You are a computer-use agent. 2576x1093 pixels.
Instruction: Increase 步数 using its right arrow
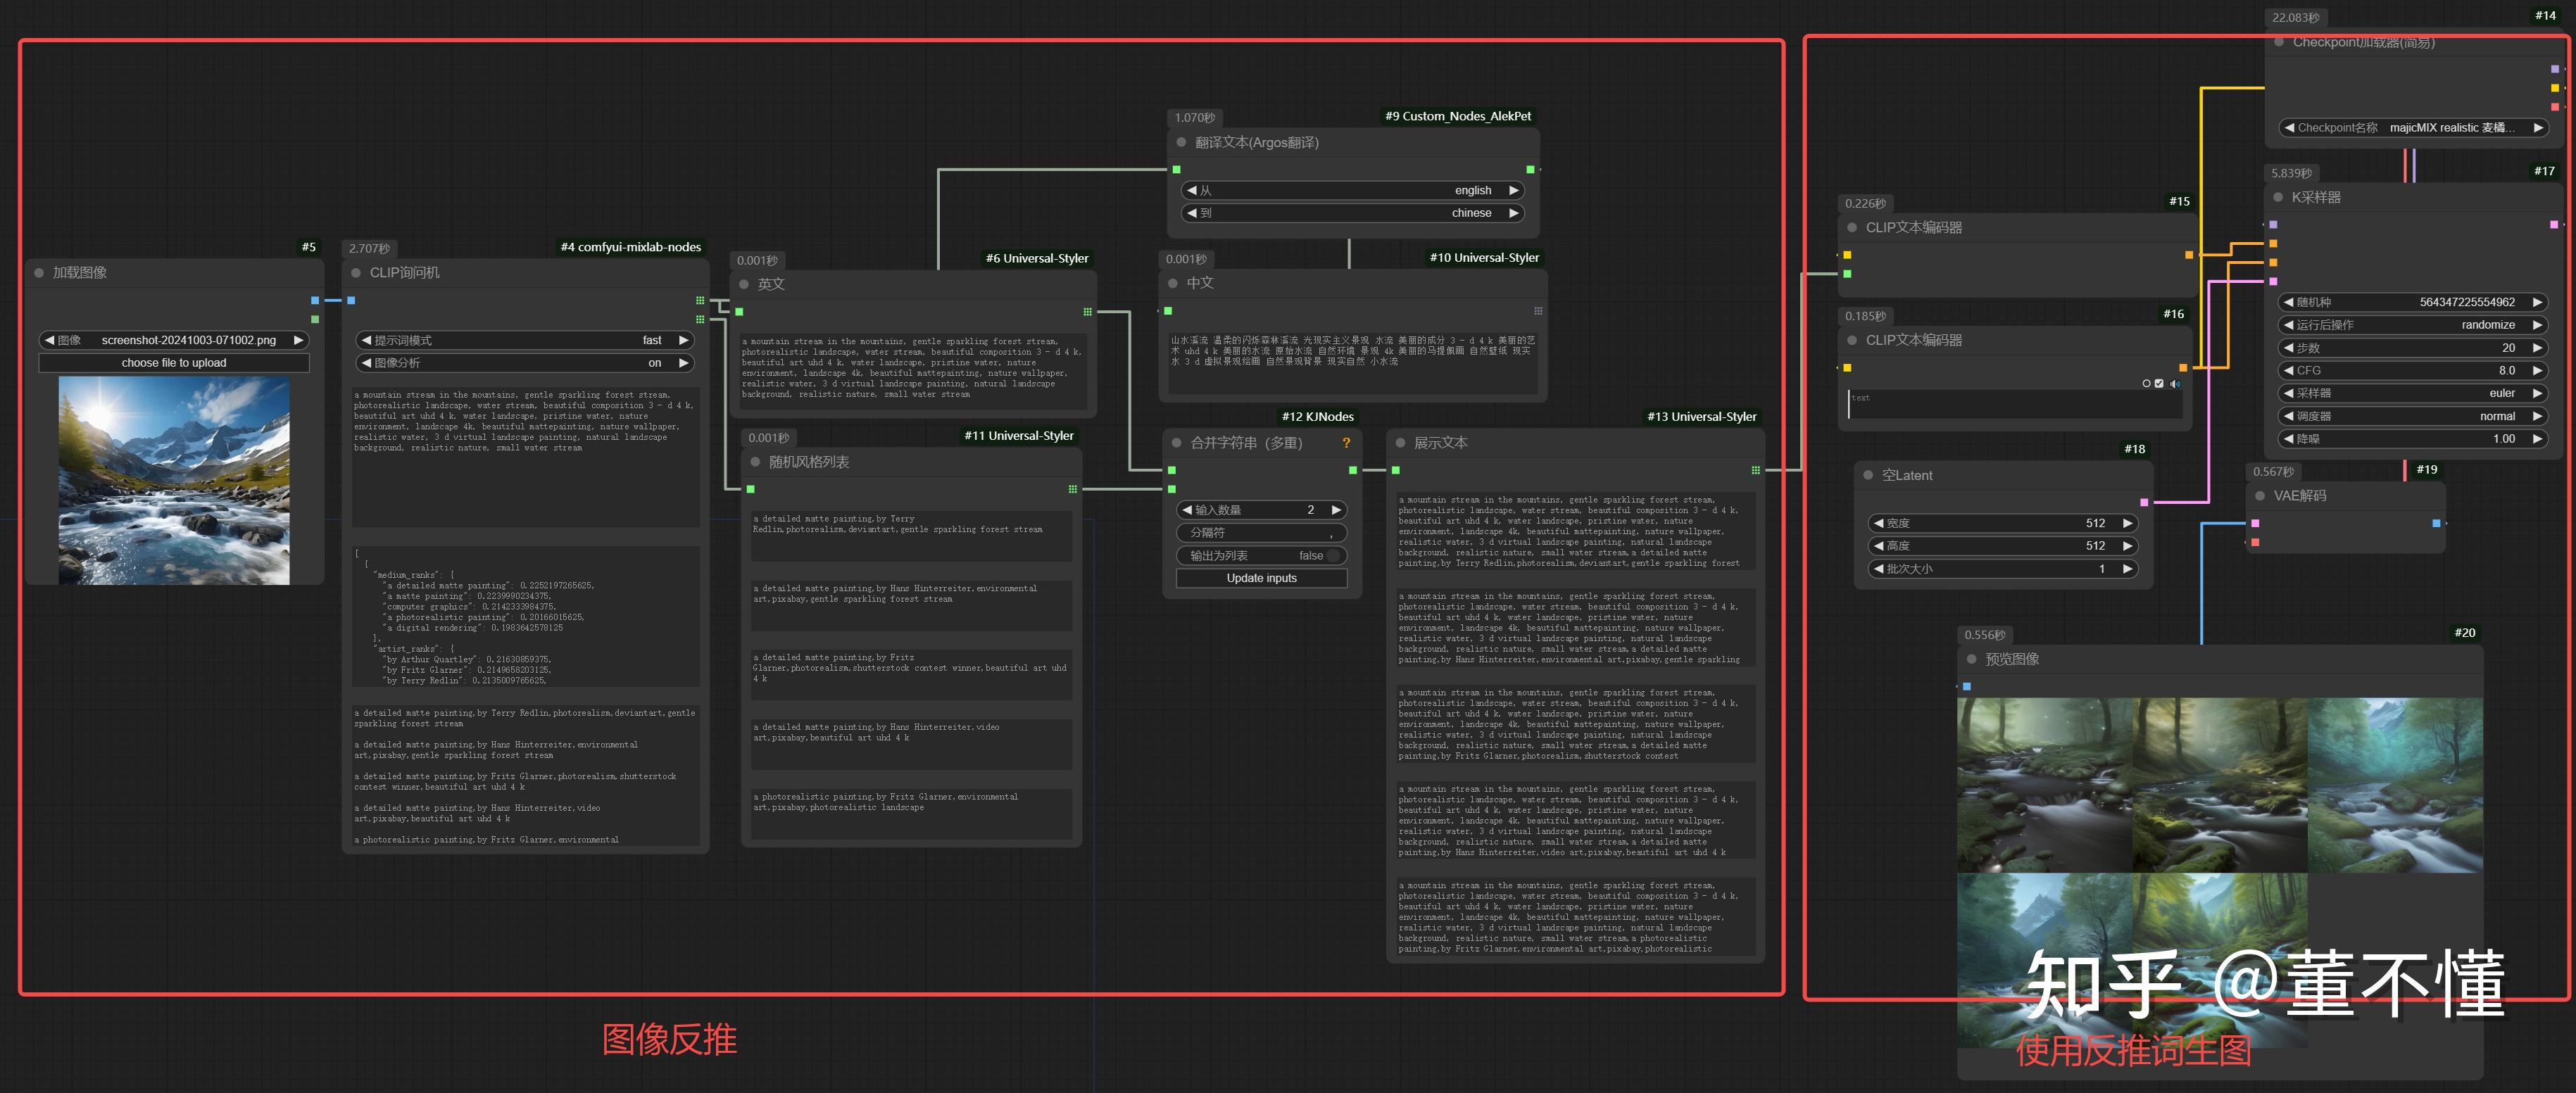tap(2537, 348)
